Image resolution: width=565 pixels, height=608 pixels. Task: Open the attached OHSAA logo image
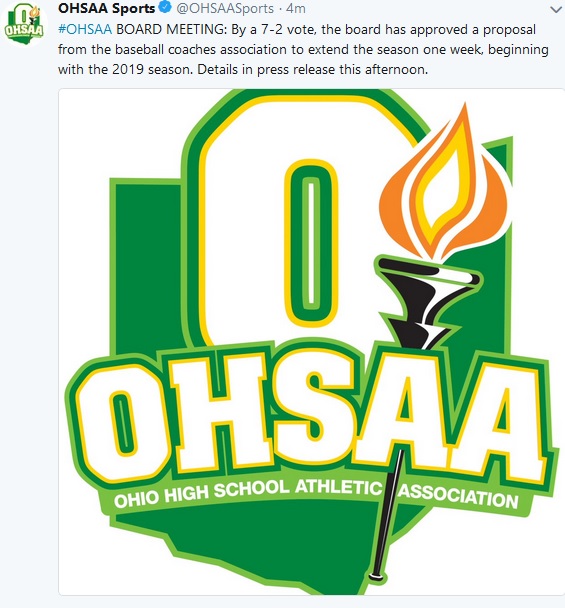311,342
